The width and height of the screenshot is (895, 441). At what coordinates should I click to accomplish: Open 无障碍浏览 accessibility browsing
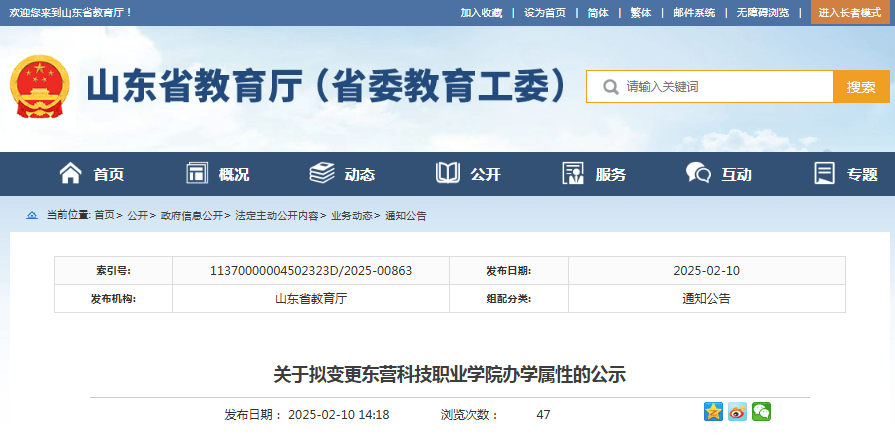(x=763, y=13)
